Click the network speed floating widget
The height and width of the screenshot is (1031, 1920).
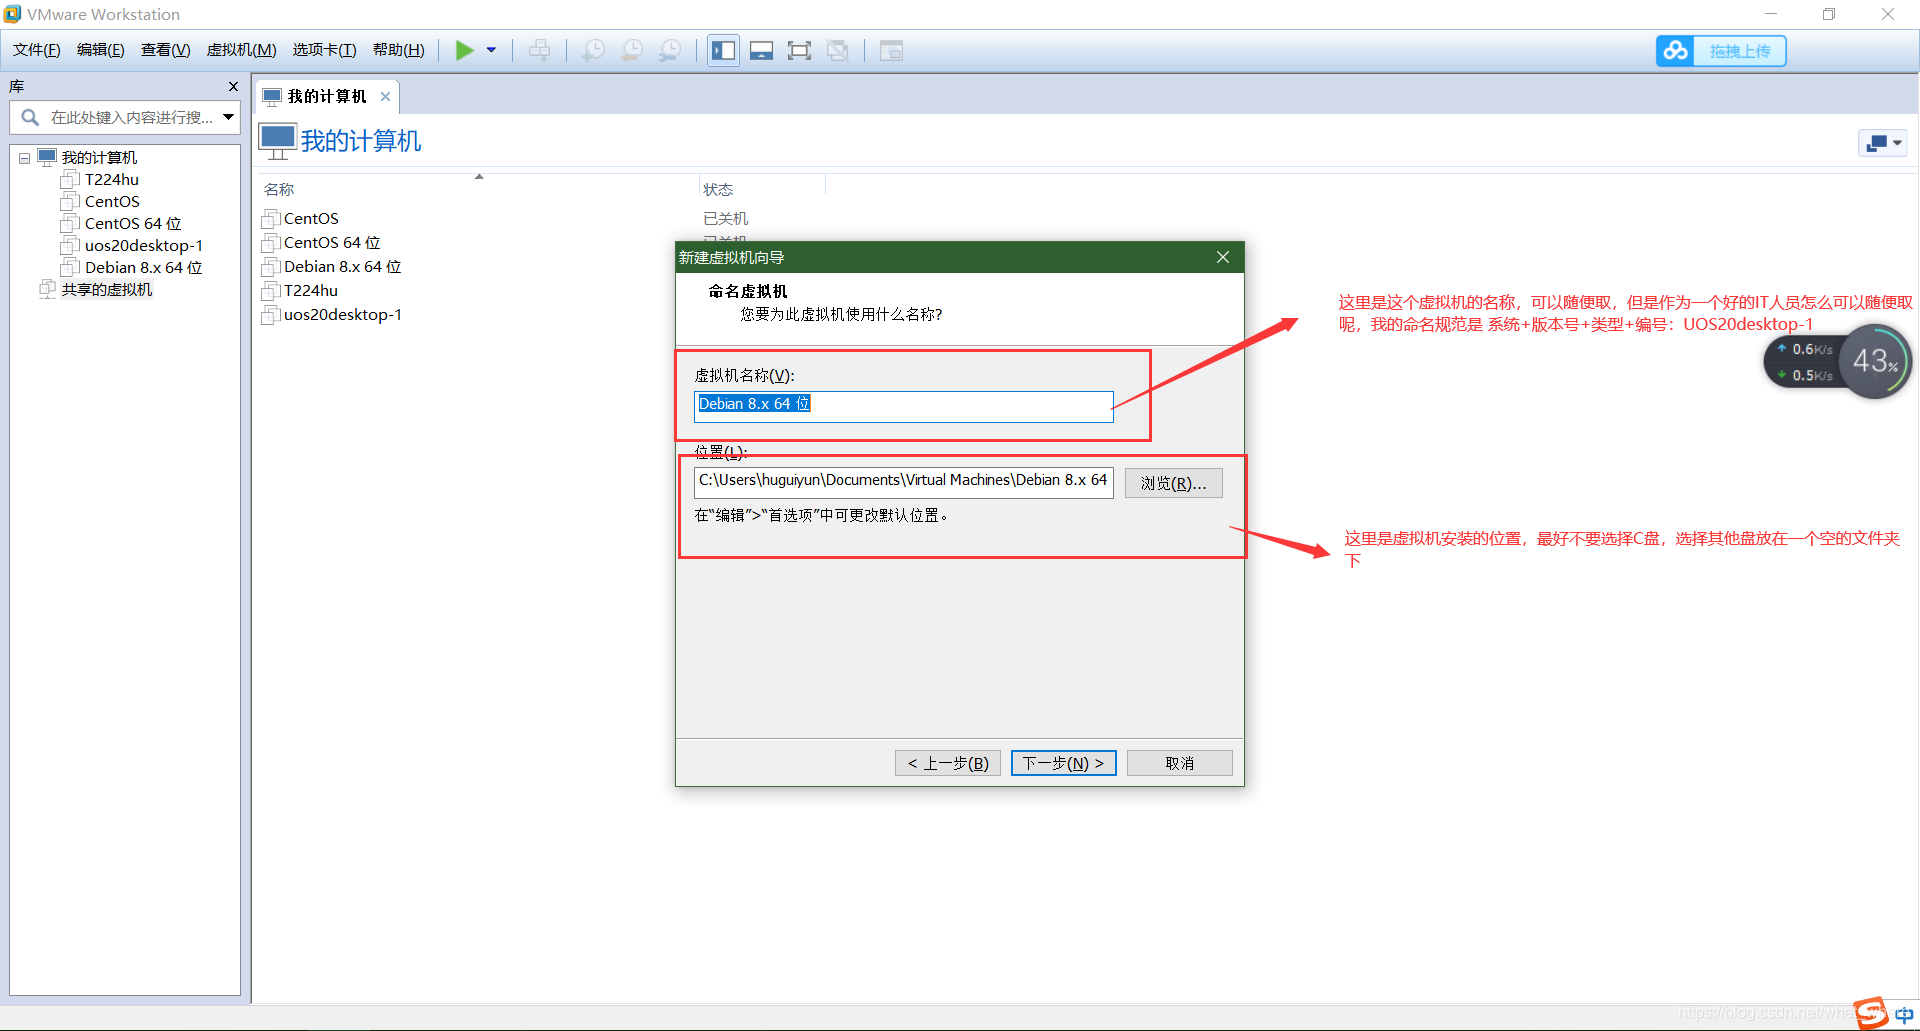[1836, 362]
